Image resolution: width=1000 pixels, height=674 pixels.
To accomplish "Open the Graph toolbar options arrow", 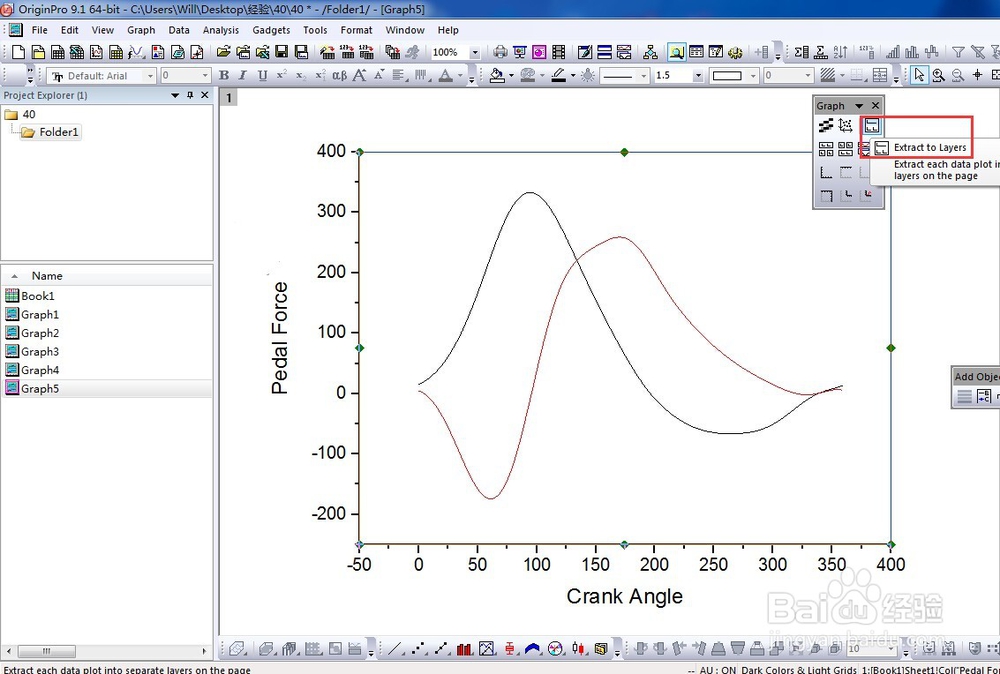I will (859, 106).
